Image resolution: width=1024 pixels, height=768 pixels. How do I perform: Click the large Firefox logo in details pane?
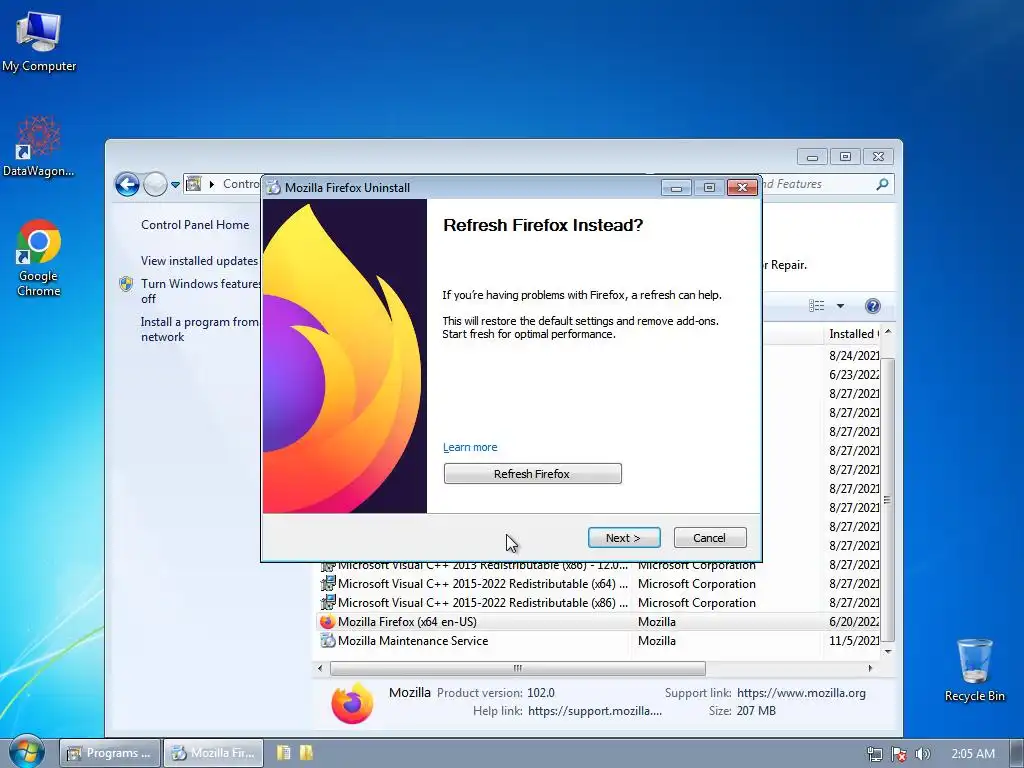pyautogui.click(x=352, y=703)
